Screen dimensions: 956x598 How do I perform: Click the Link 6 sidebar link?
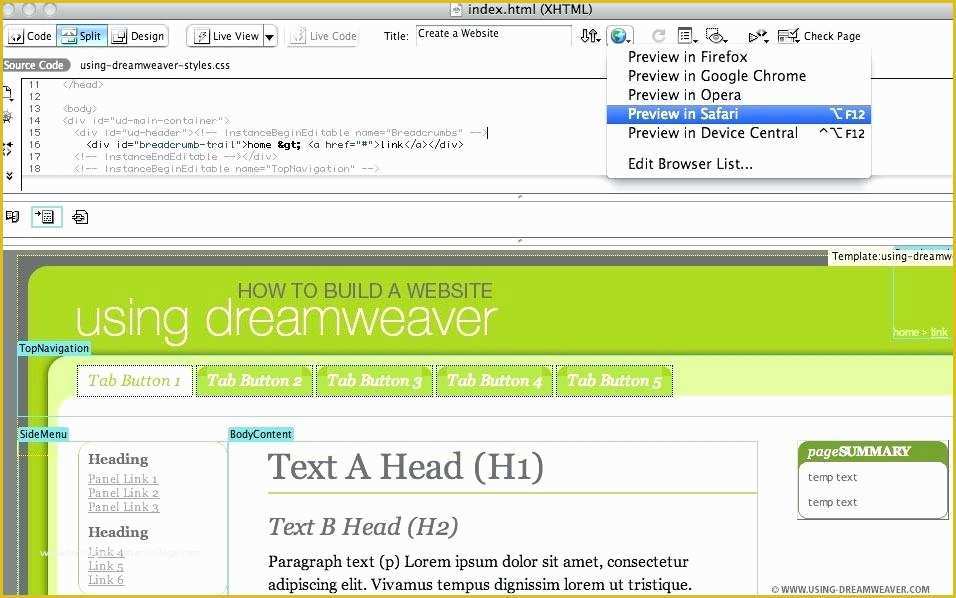(x=105, y=580)
